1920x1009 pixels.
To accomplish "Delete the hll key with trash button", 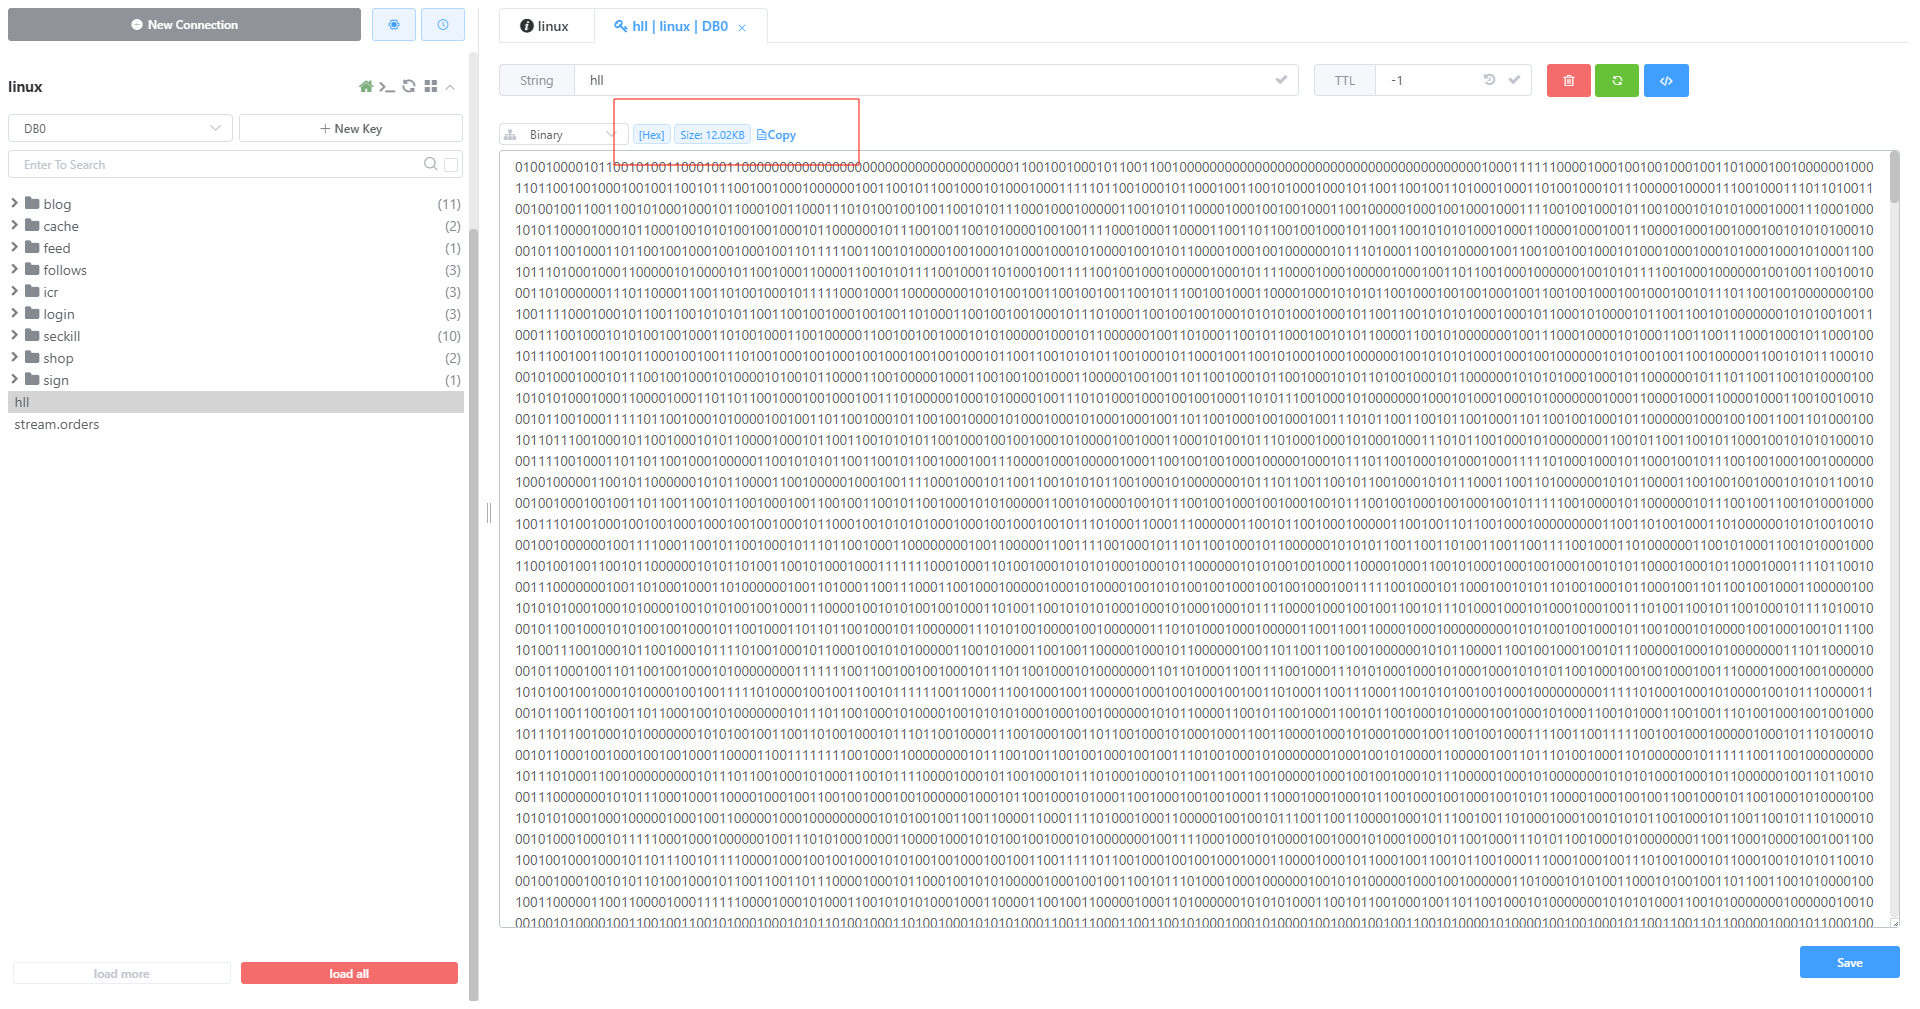I will point(1568,81).
